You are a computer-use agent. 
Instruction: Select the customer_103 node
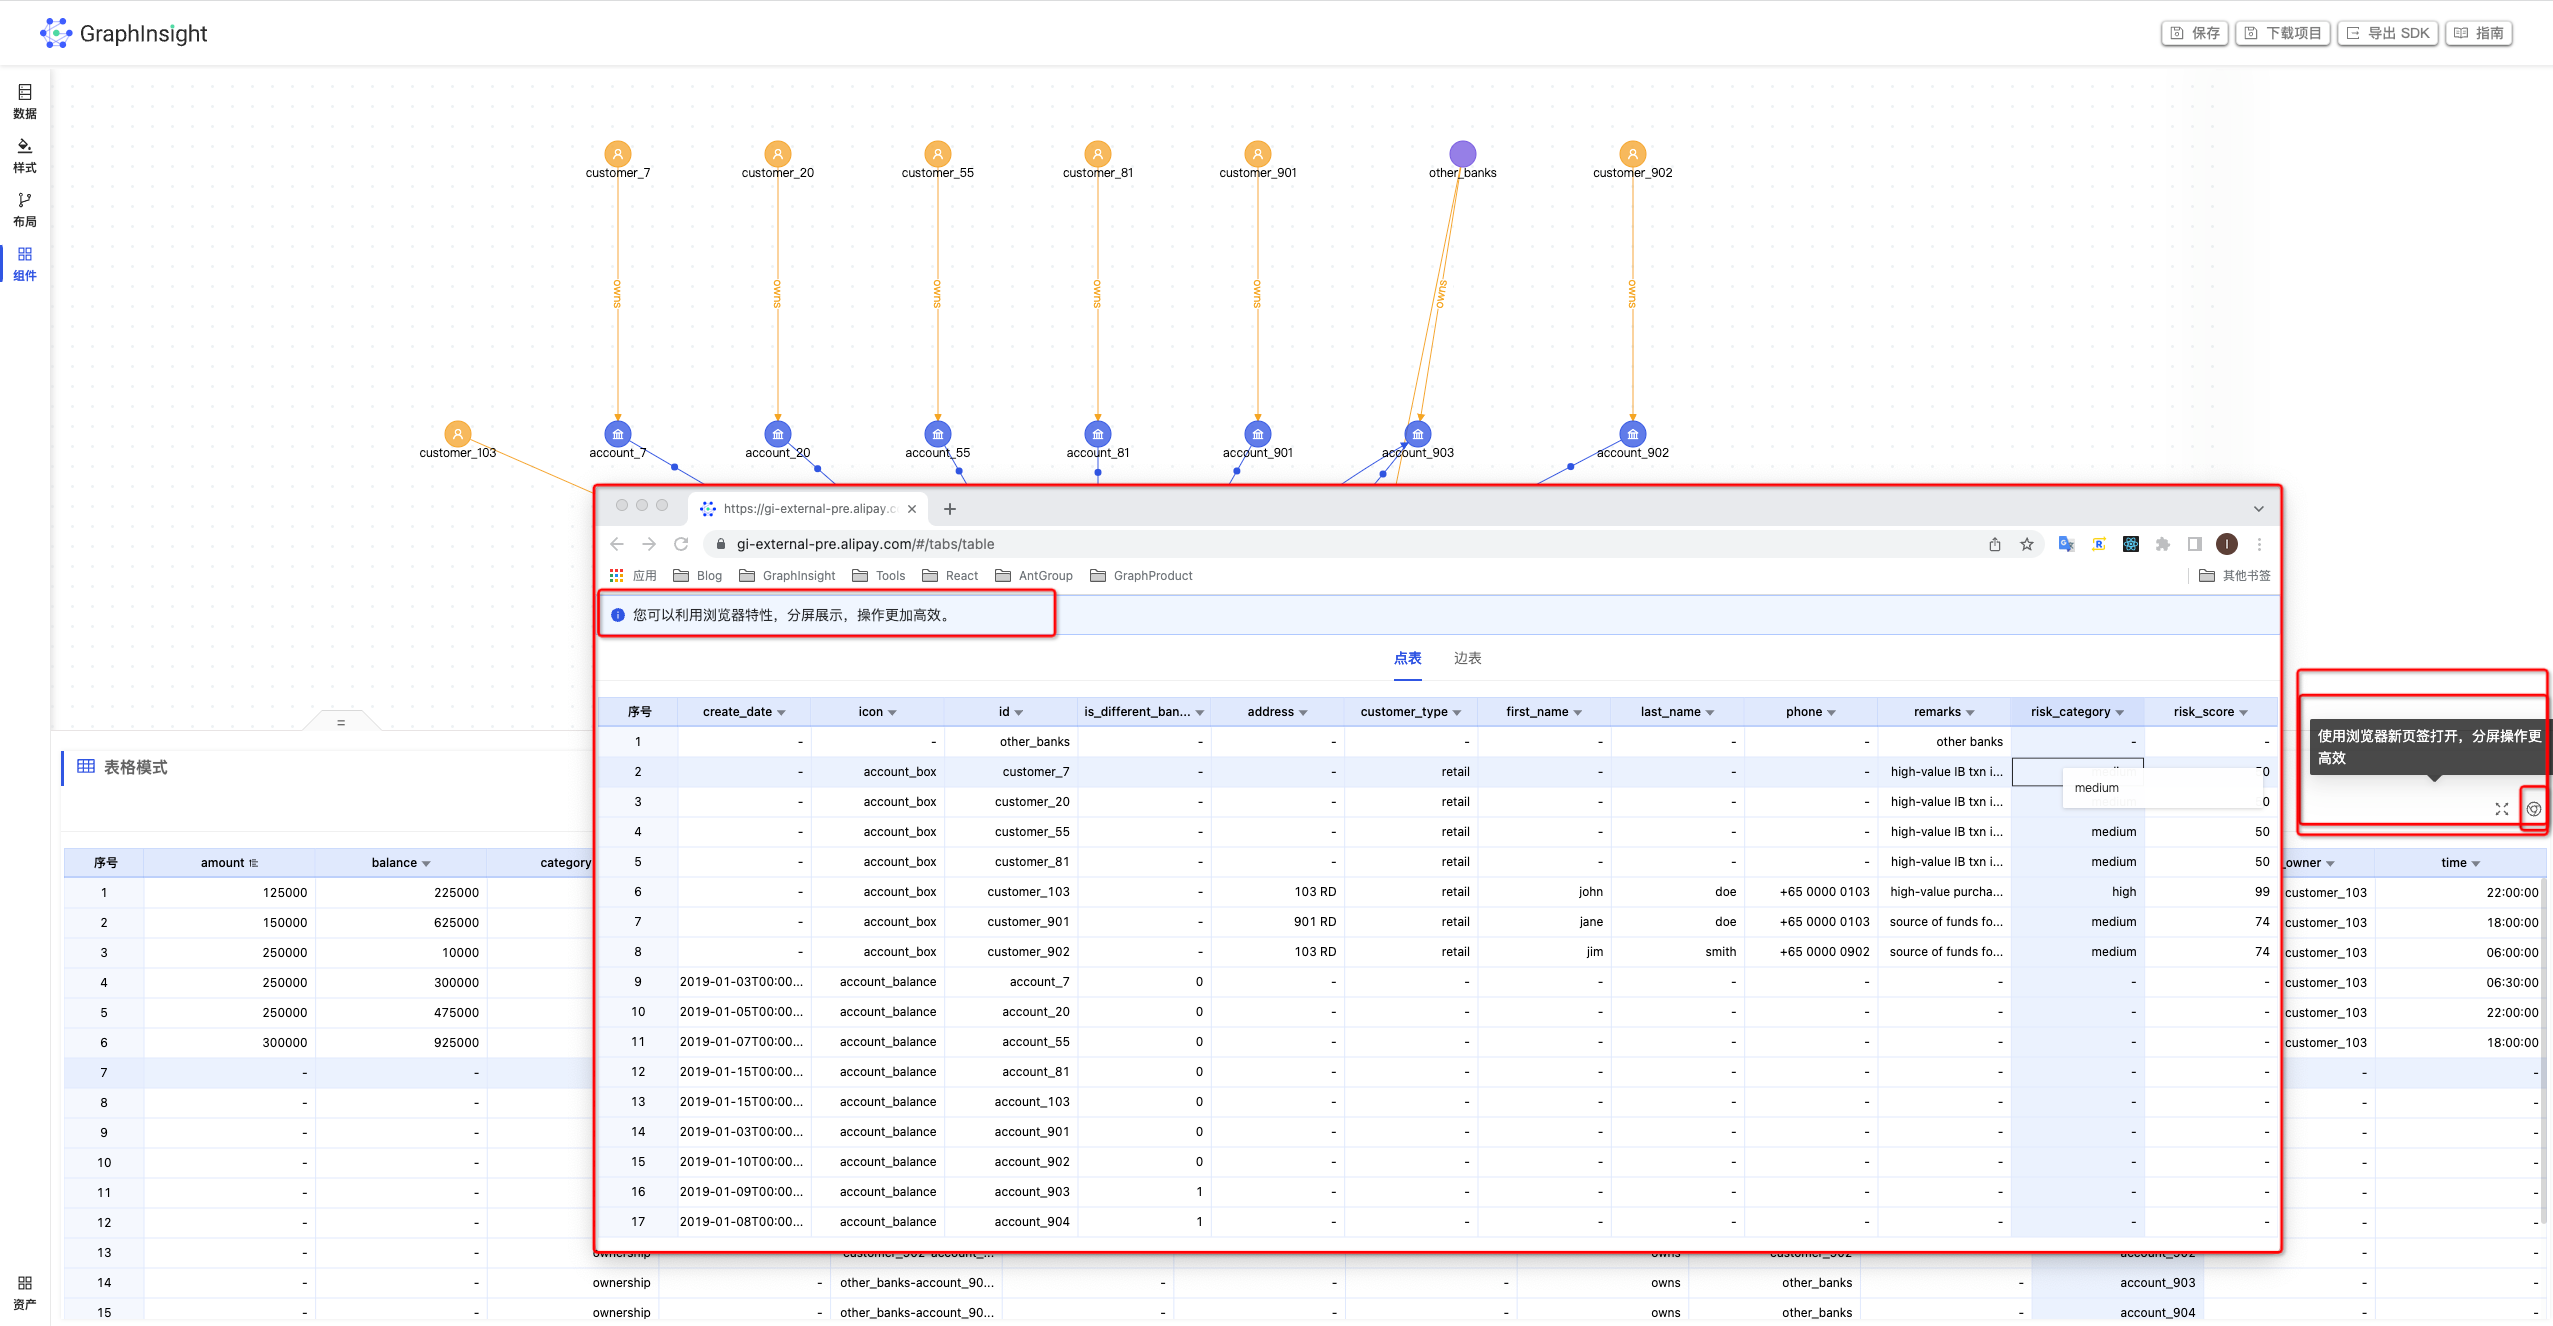[458, 434]
